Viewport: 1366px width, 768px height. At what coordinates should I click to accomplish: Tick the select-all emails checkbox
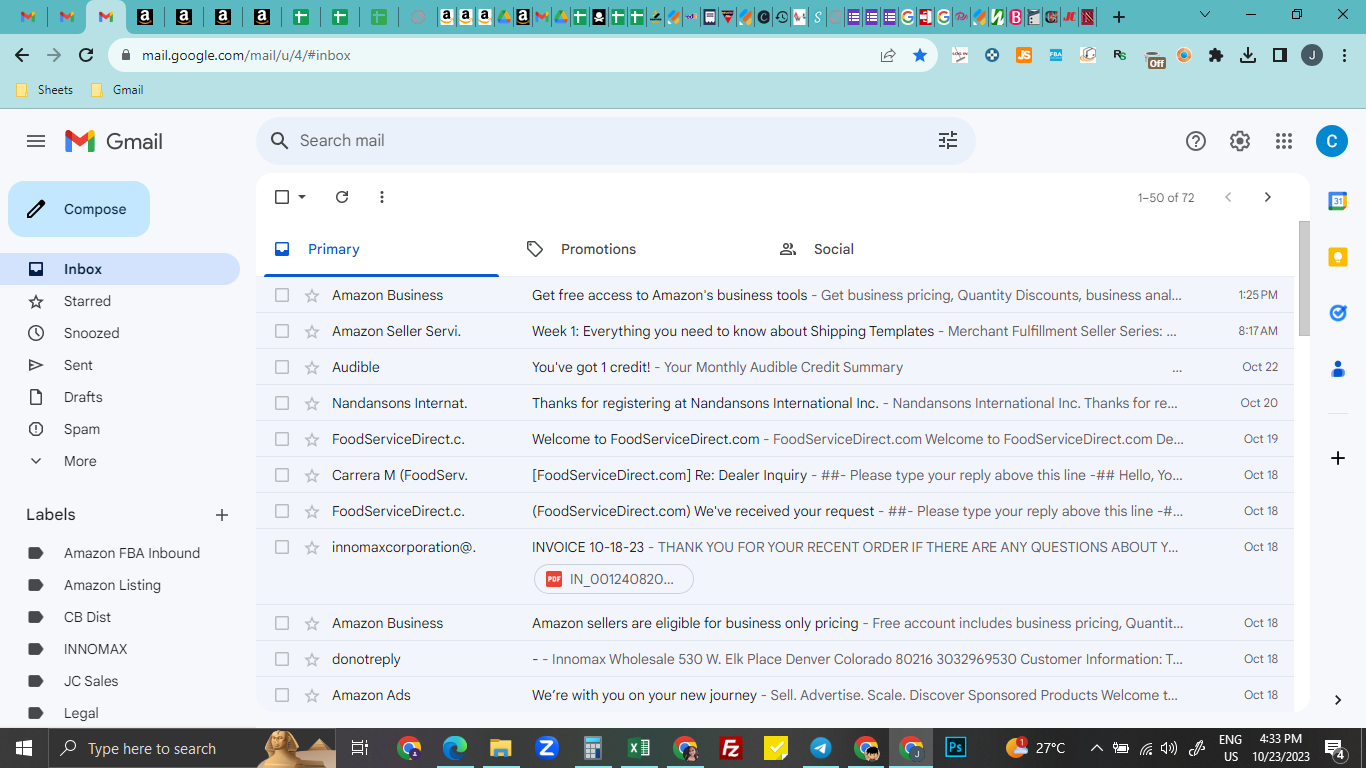(x=282, y=197)
